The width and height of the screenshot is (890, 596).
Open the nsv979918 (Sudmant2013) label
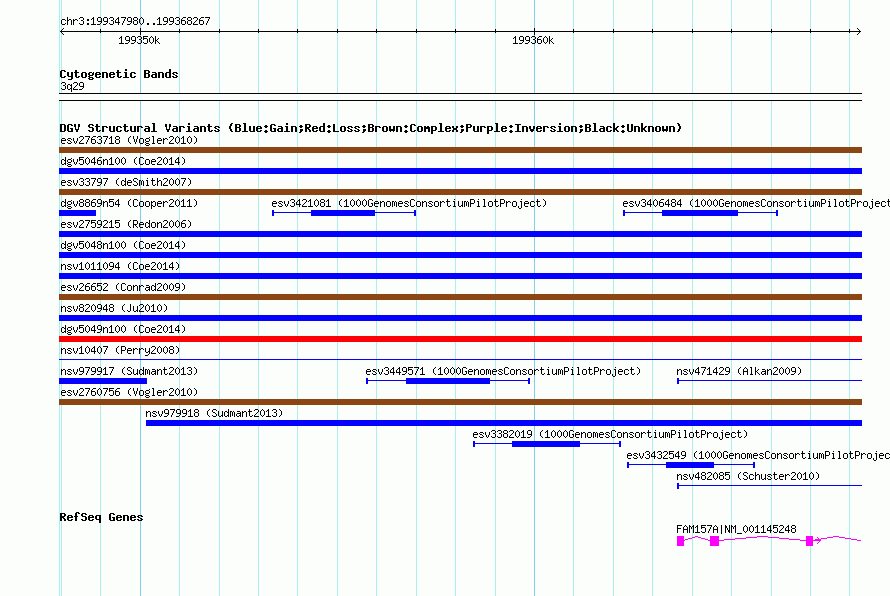pyautogui.click(x=214, y=413)
